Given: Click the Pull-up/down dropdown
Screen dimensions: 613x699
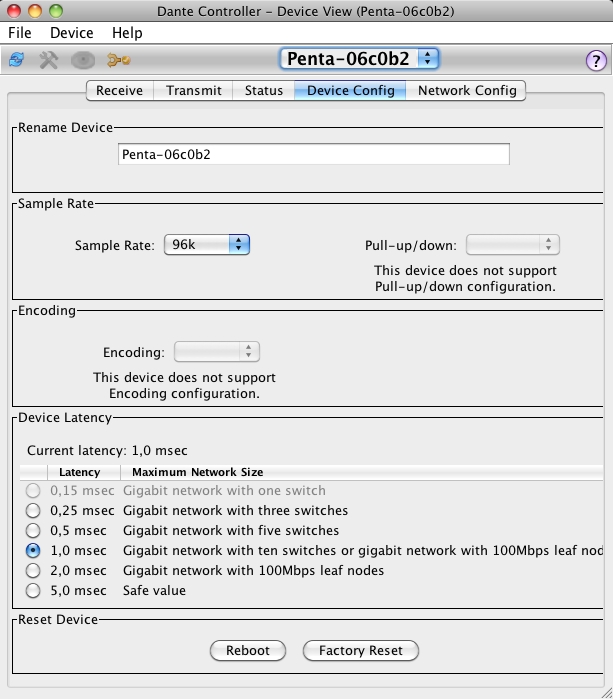Looking at the screenshot, I should coord(512,245).
